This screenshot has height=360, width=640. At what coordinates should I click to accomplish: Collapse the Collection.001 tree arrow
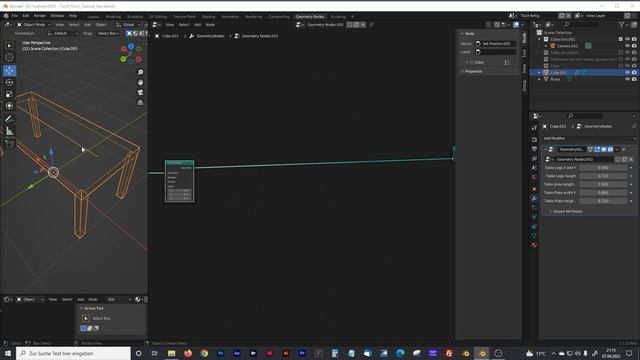coord(540,39)
